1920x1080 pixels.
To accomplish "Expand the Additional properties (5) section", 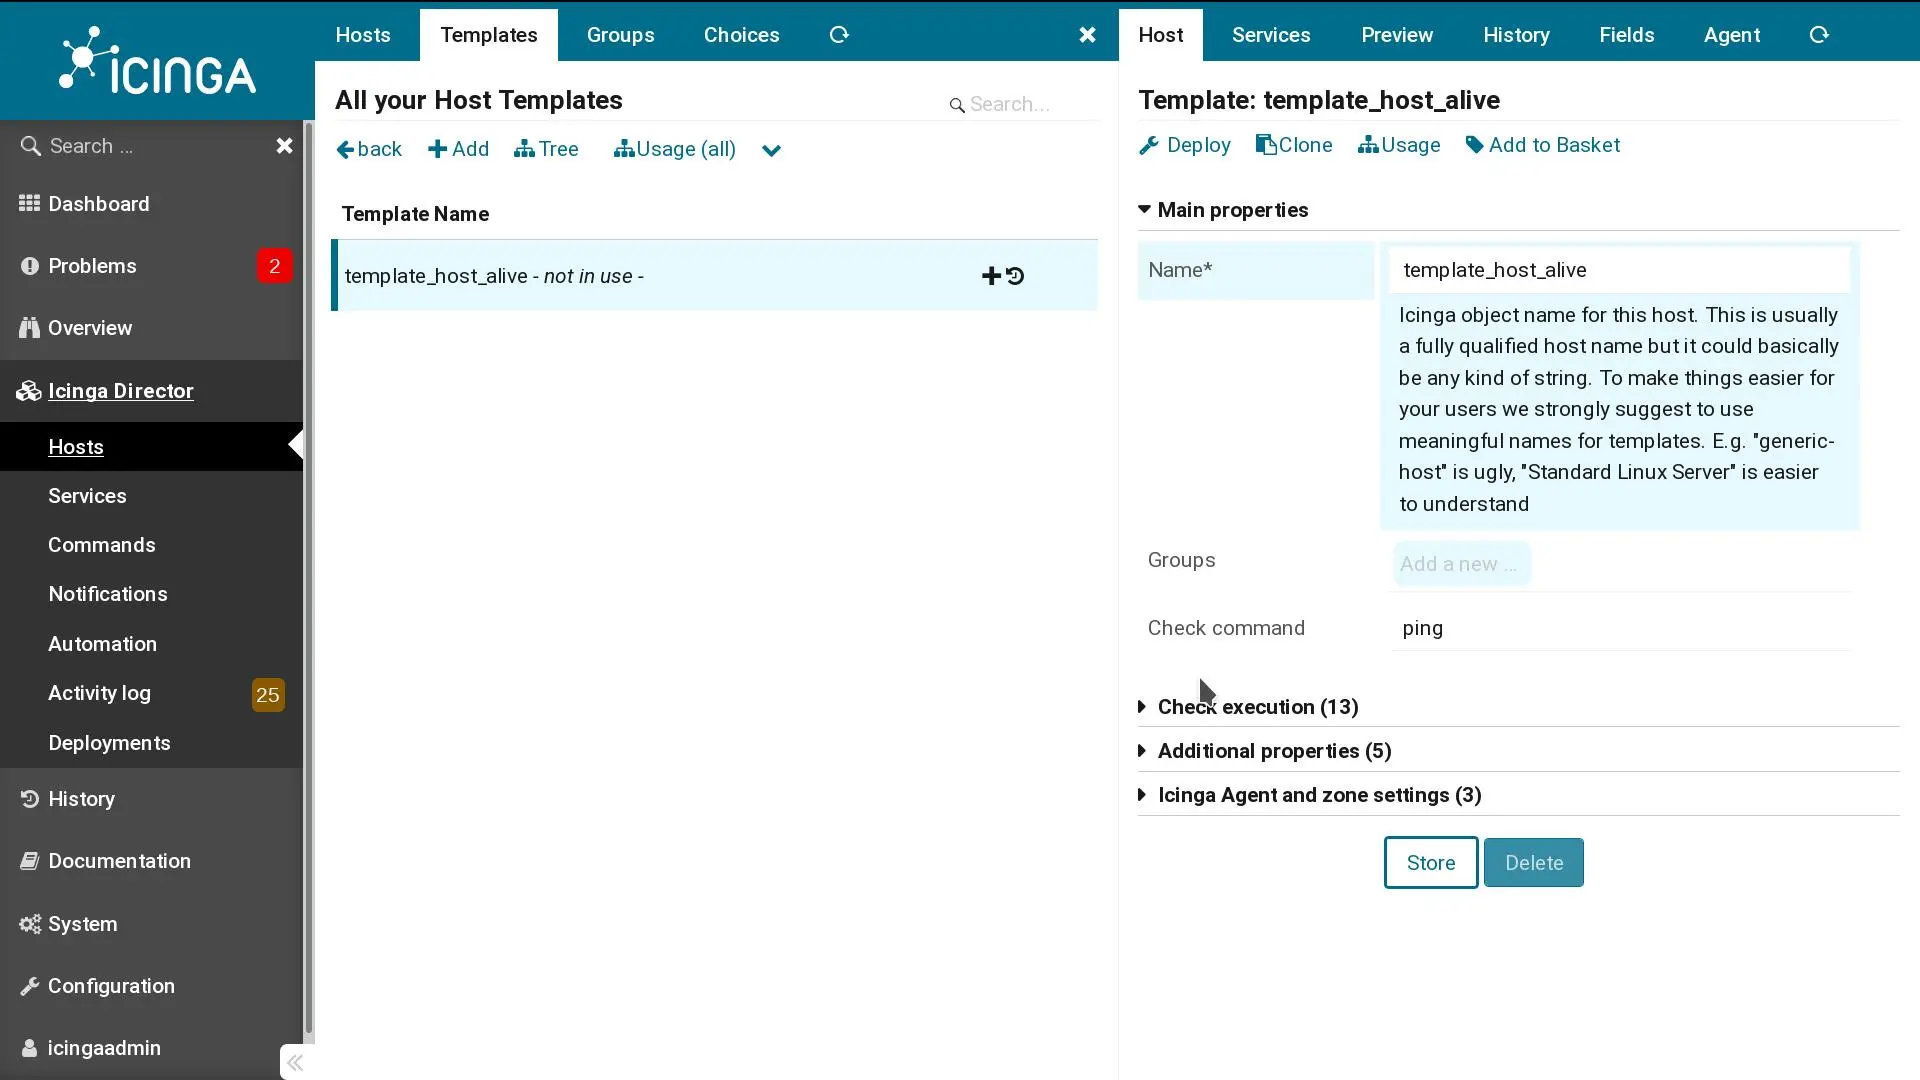I will coord(1265,751).
